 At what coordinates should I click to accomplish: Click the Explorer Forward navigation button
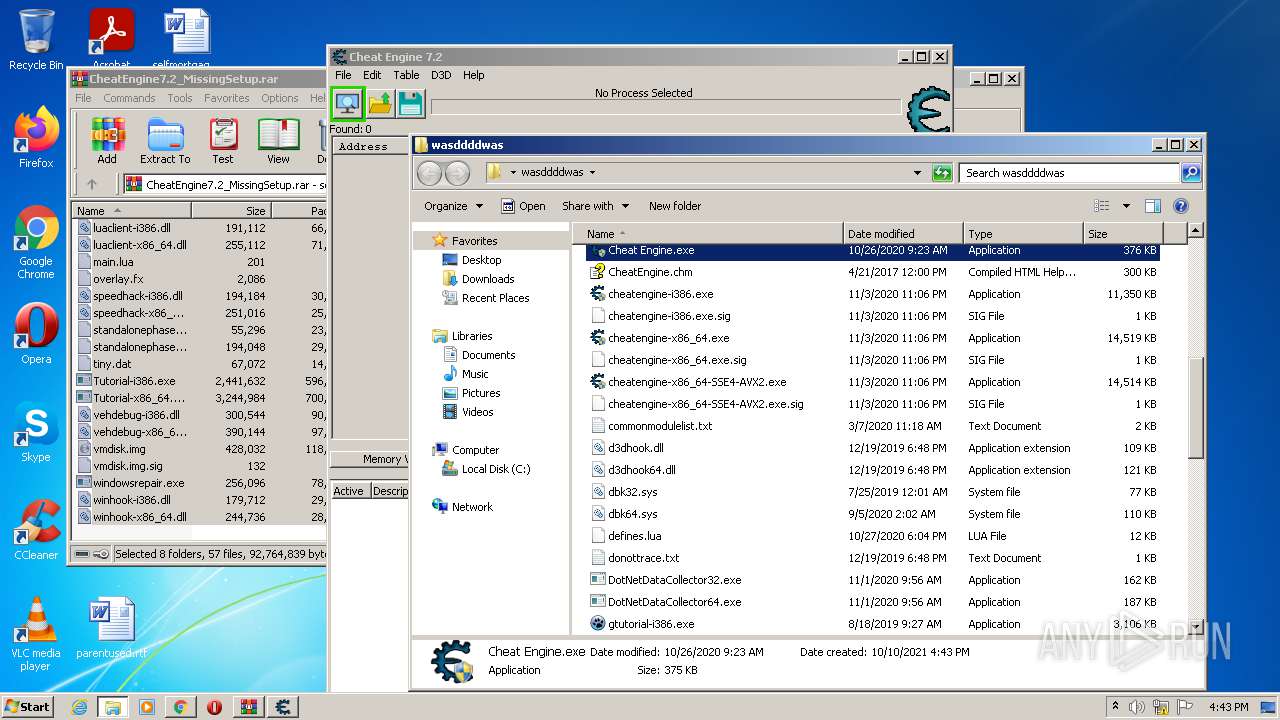(457, 173)
